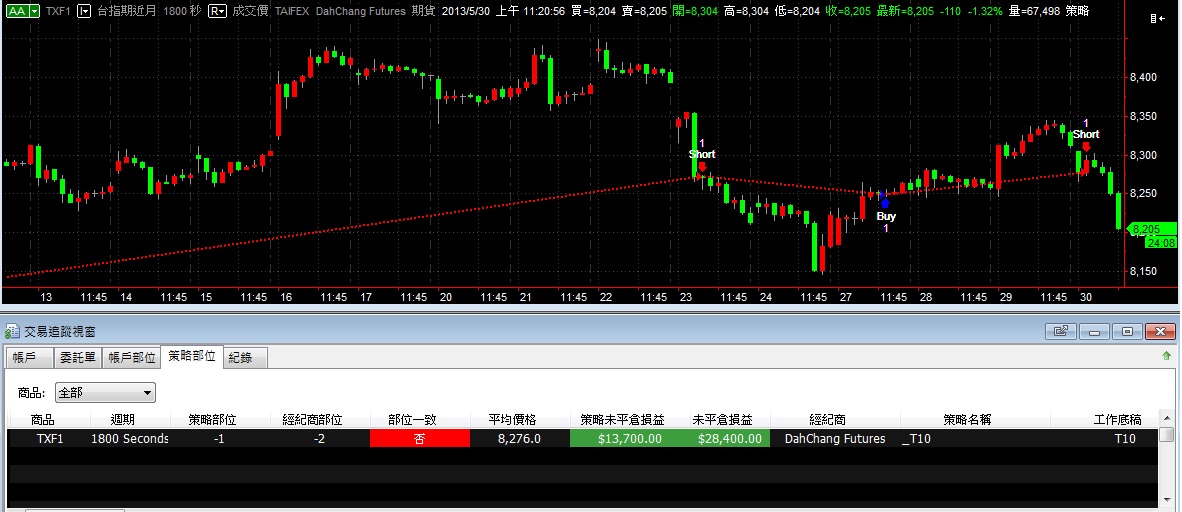This screenshot has height=512, width=1182.
Task: Switch to the 帳戶部位 tab
Action: pyautogui.click(x=131, y=357)
